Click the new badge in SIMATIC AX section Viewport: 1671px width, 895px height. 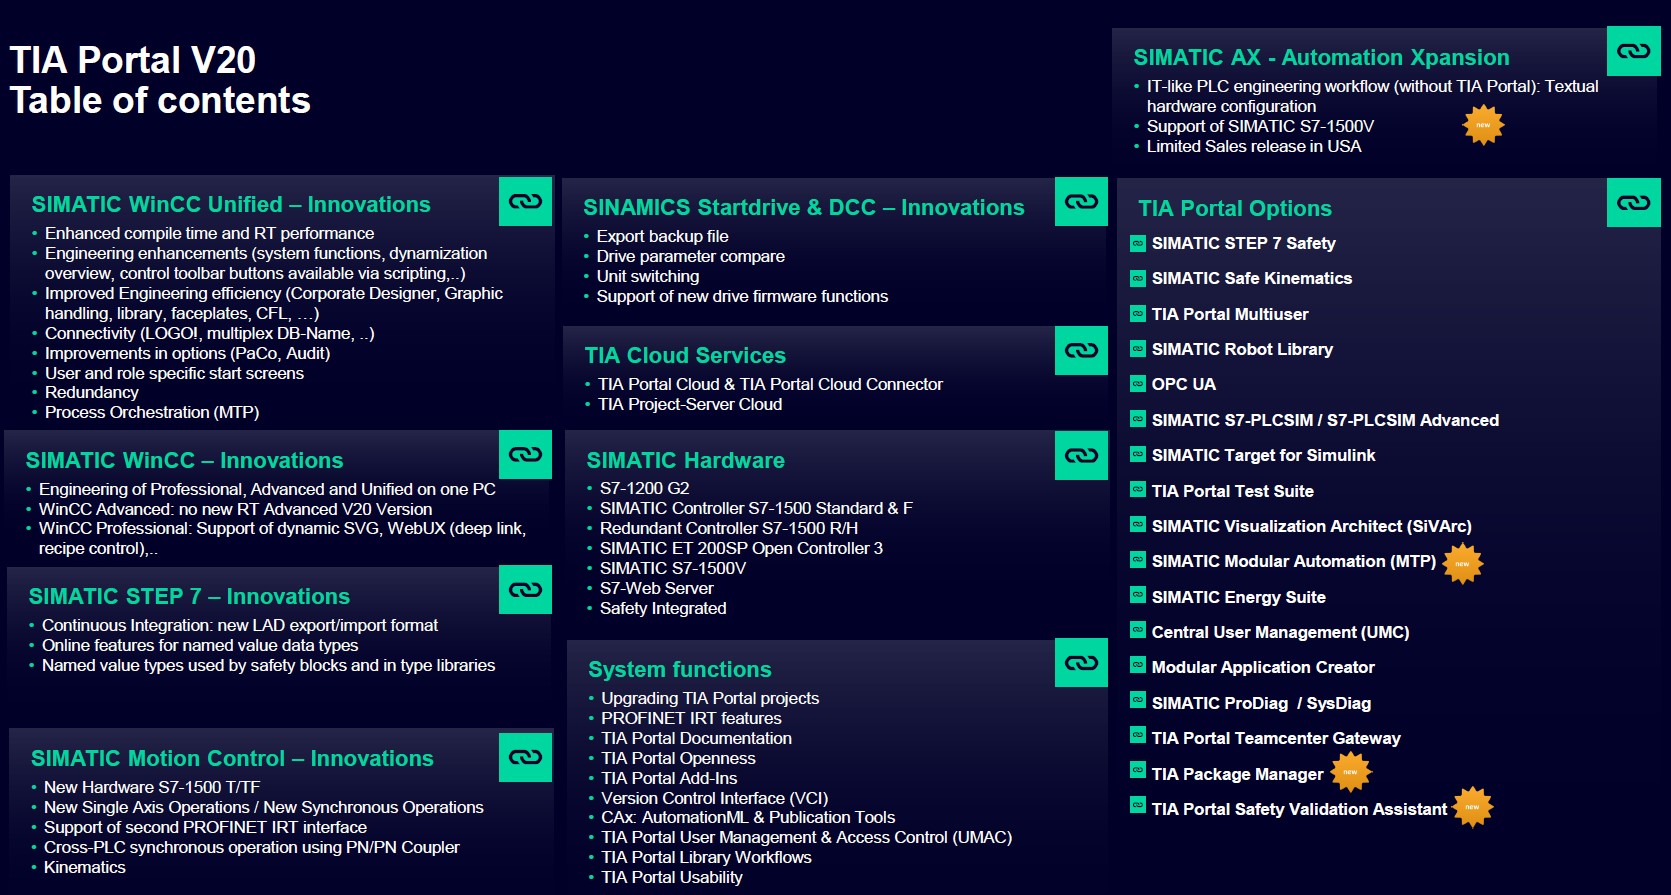tap(1483, 125)
